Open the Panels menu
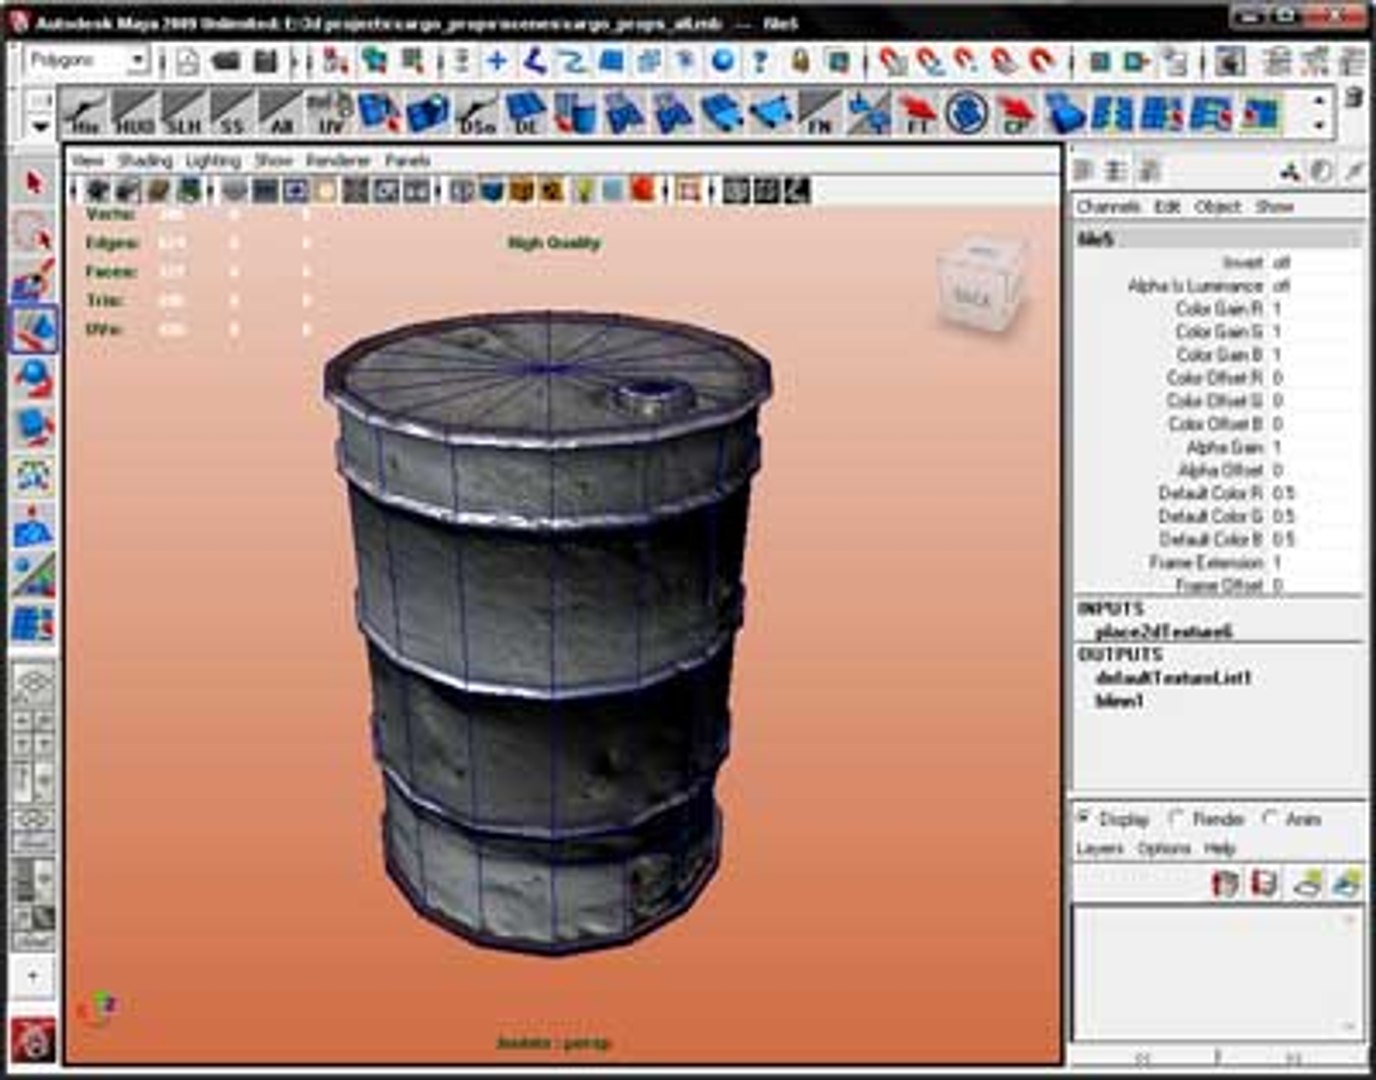The height and width of the screenshot is (1080, 1376). pyautogui.click(x=408, y=160)
